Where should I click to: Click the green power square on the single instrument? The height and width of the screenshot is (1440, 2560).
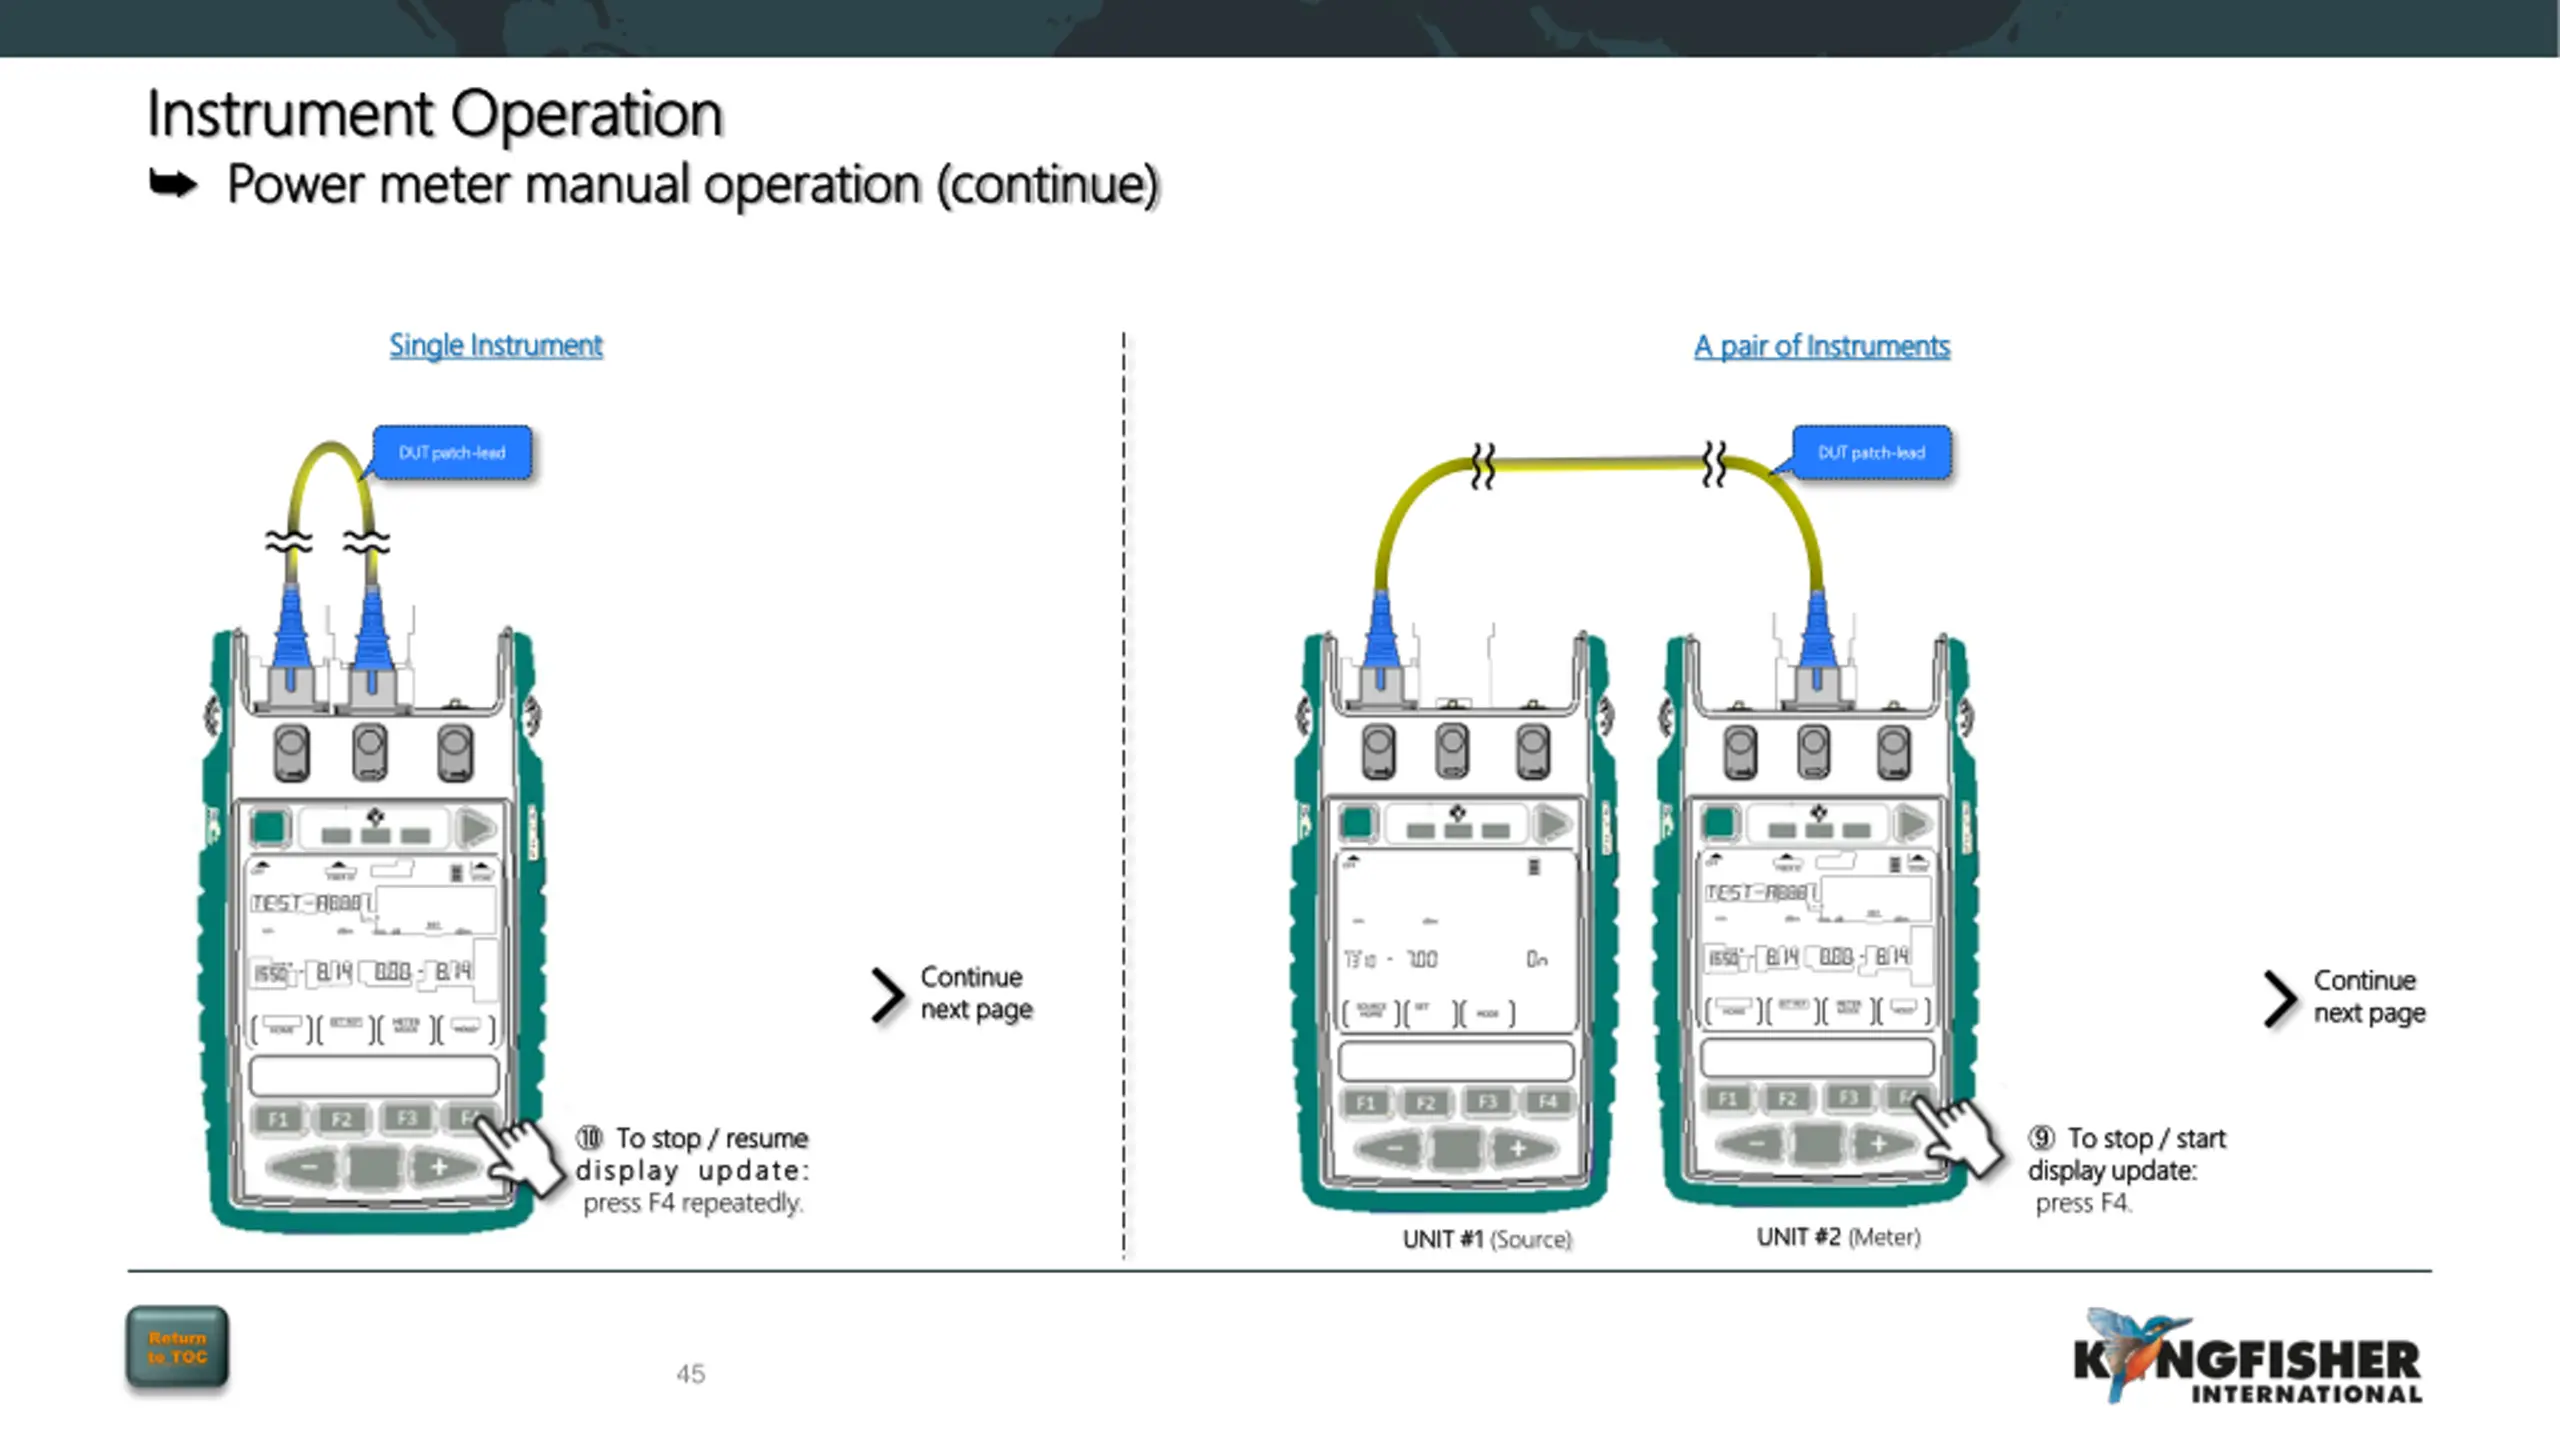268,827
